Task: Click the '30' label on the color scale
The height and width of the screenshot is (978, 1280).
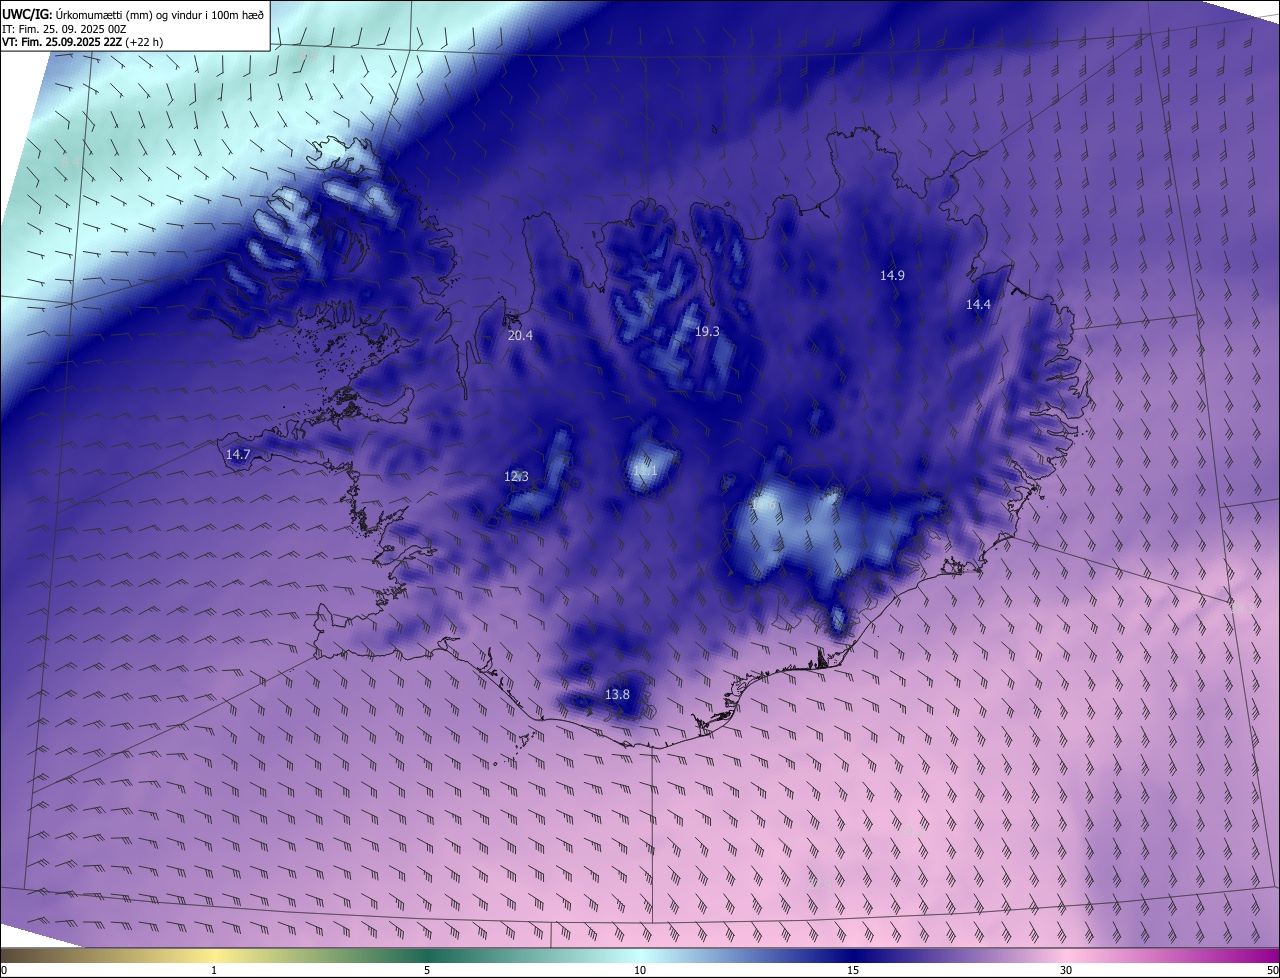Action: coord(1066,971)
